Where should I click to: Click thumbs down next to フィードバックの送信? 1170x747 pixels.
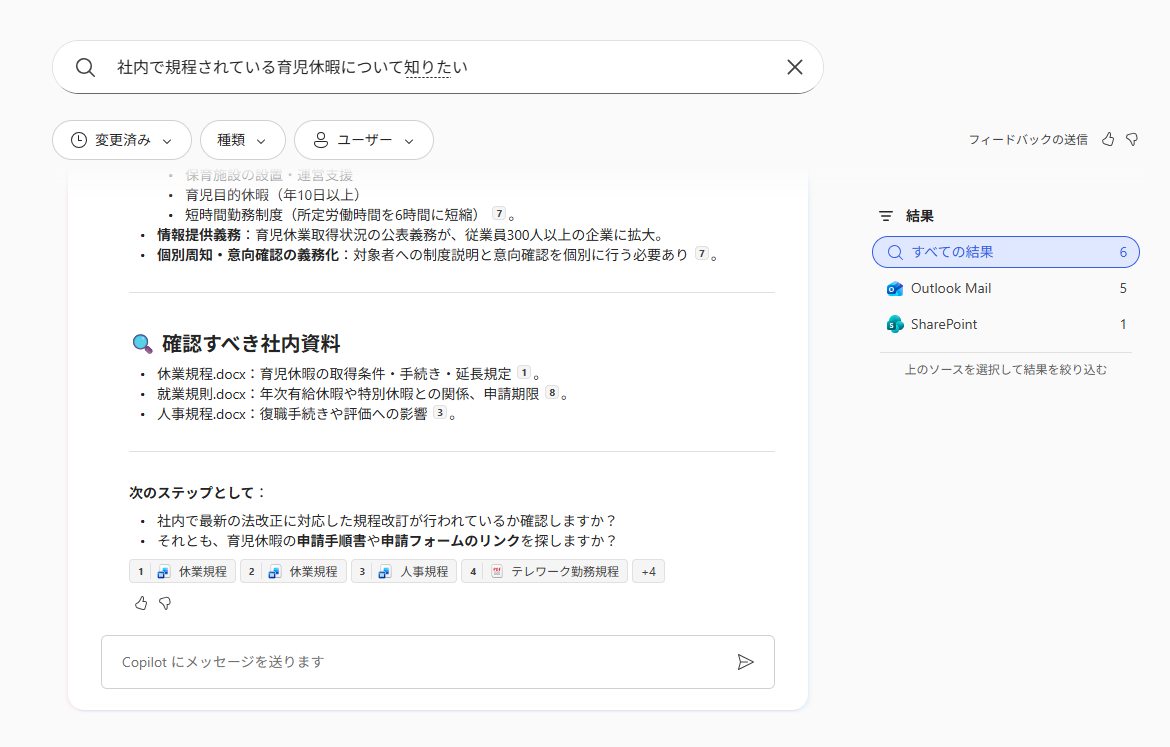point(1132,140)
